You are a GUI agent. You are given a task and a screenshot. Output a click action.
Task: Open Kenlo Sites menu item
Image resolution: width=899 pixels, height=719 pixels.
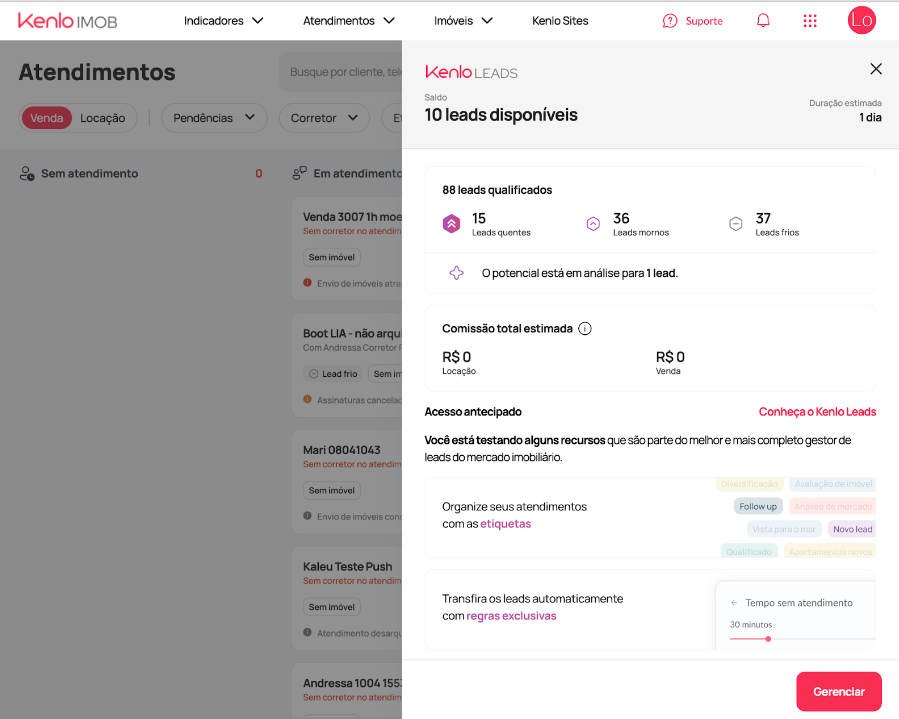click(560, 21)
